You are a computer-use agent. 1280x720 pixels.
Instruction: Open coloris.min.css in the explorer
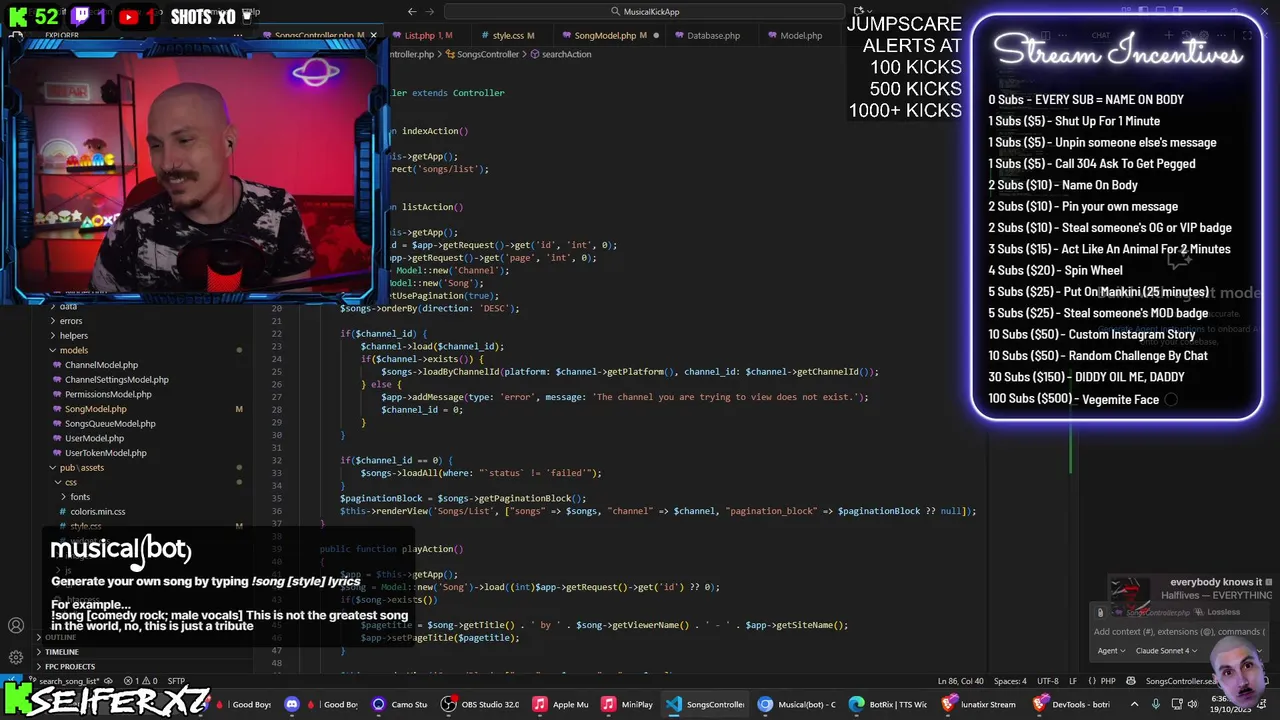[x=98, y=512]
